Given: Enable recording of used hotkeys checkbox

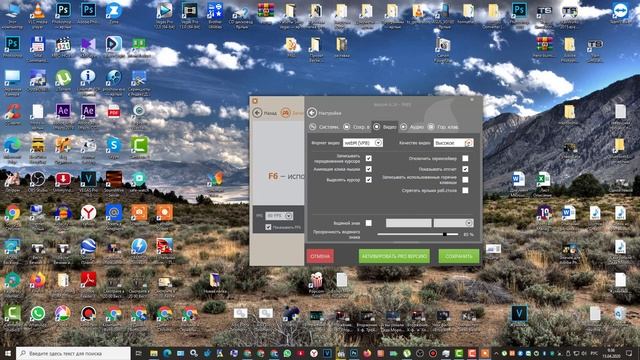Looking at the screenshot, I should [x=465, y=180].
